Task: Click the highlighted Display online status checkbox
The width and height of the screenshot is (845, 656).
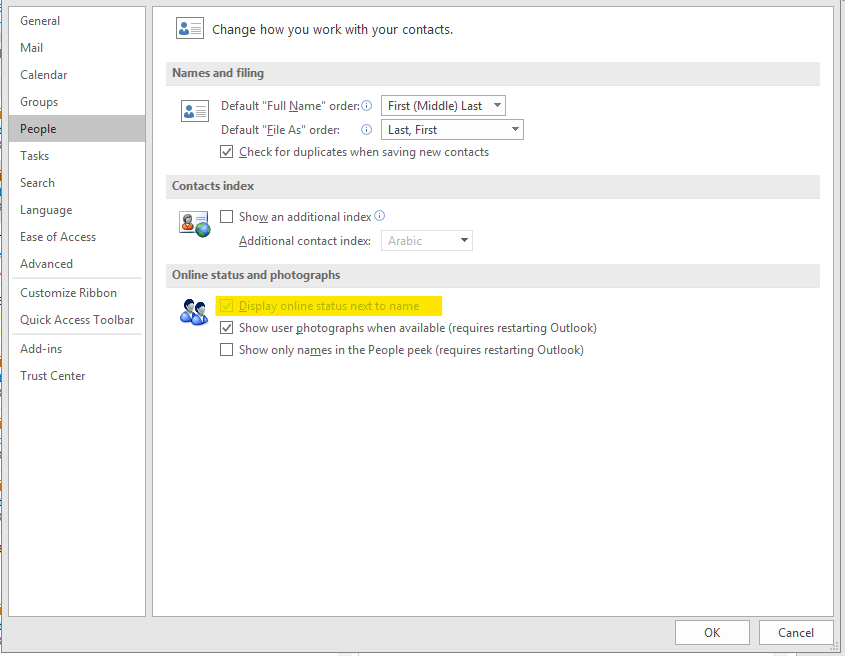Action: [x=227, y=305]
